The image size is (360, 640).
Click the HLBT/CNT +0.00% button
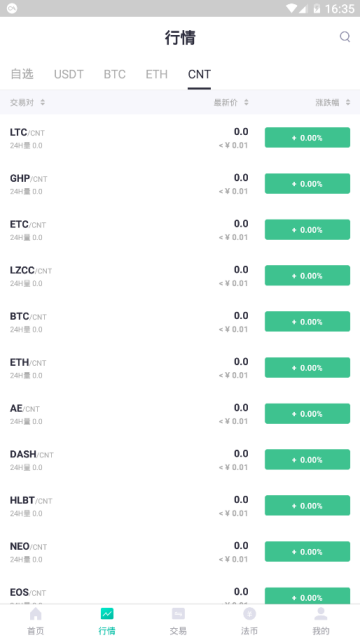coord(307,506)
